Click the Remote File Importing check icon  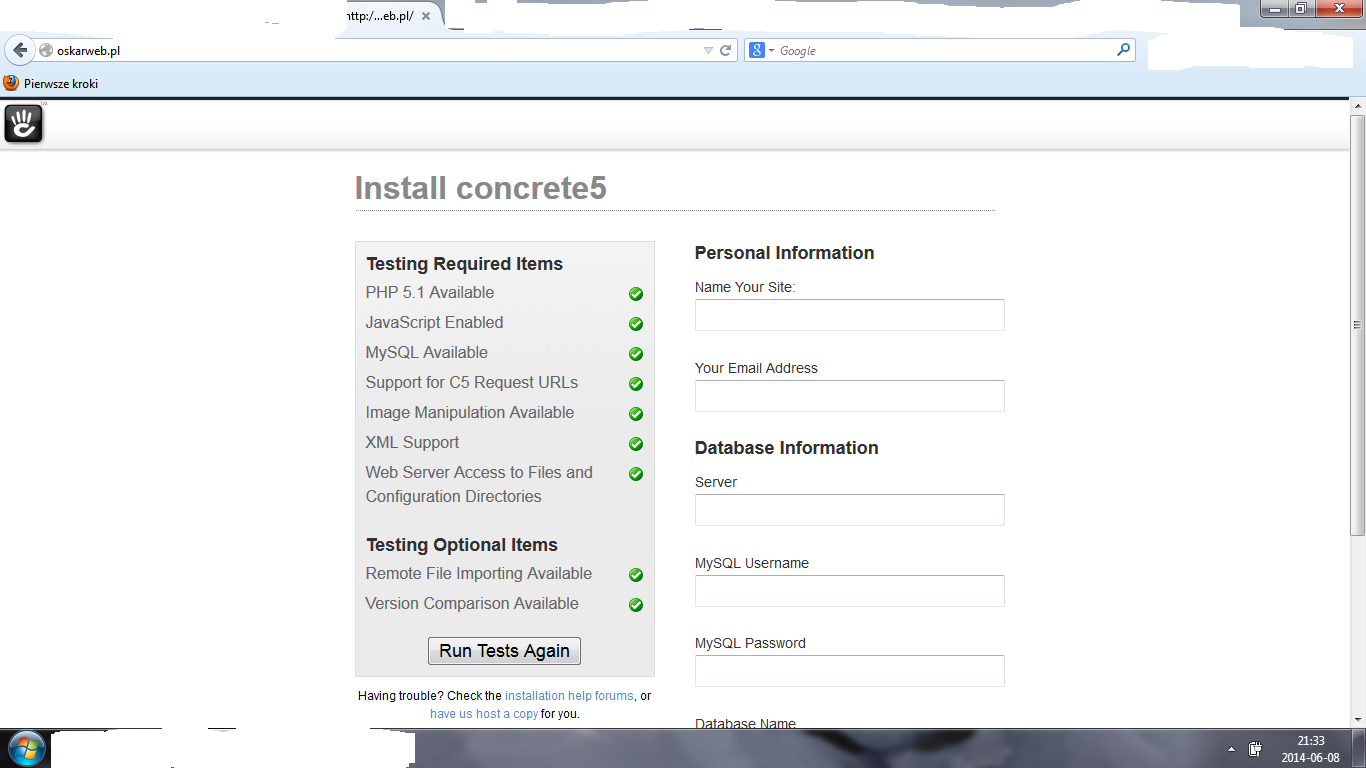tap(636, 575)
